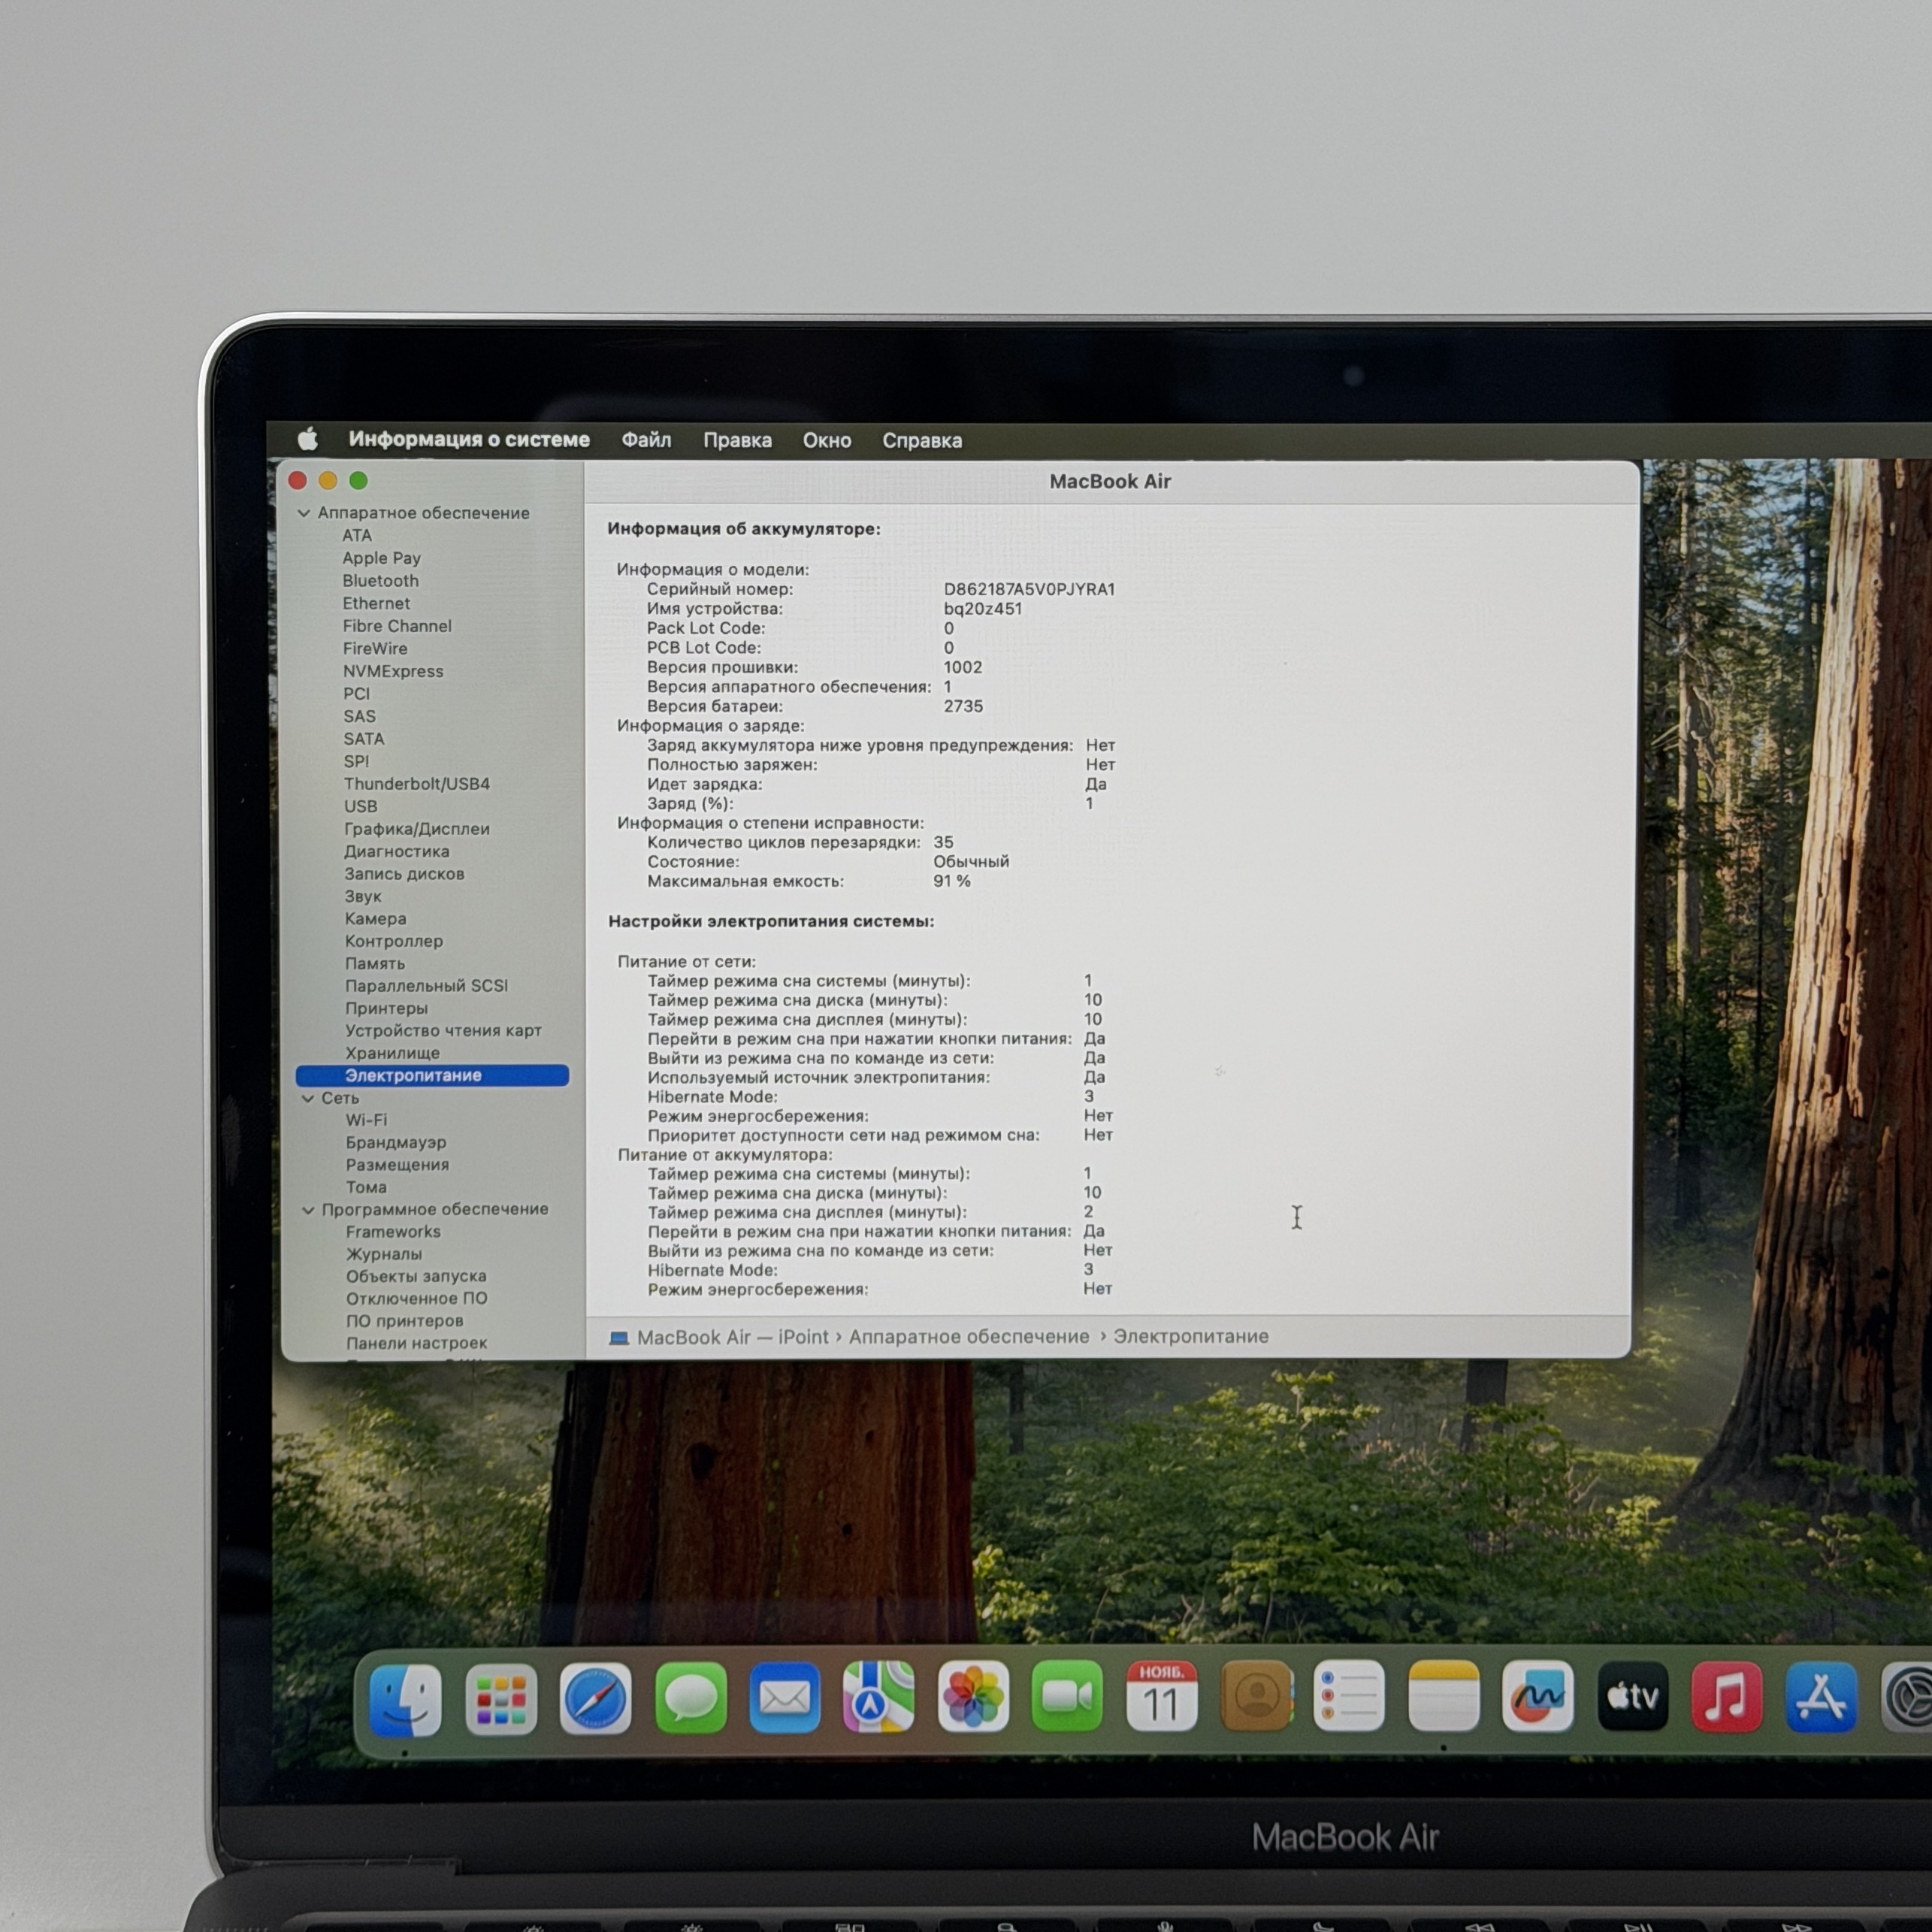Select Хранилище in hardware list
Screen dimensions: 1932x1932
pos(392,1053)
